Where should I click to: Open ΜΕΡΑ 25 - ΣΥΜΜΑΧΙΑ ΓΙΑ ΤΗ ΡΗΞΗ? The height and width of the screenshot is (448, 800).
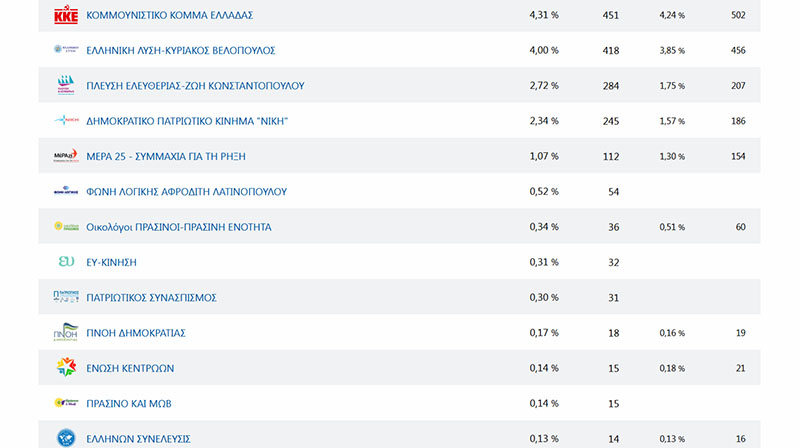166,157
